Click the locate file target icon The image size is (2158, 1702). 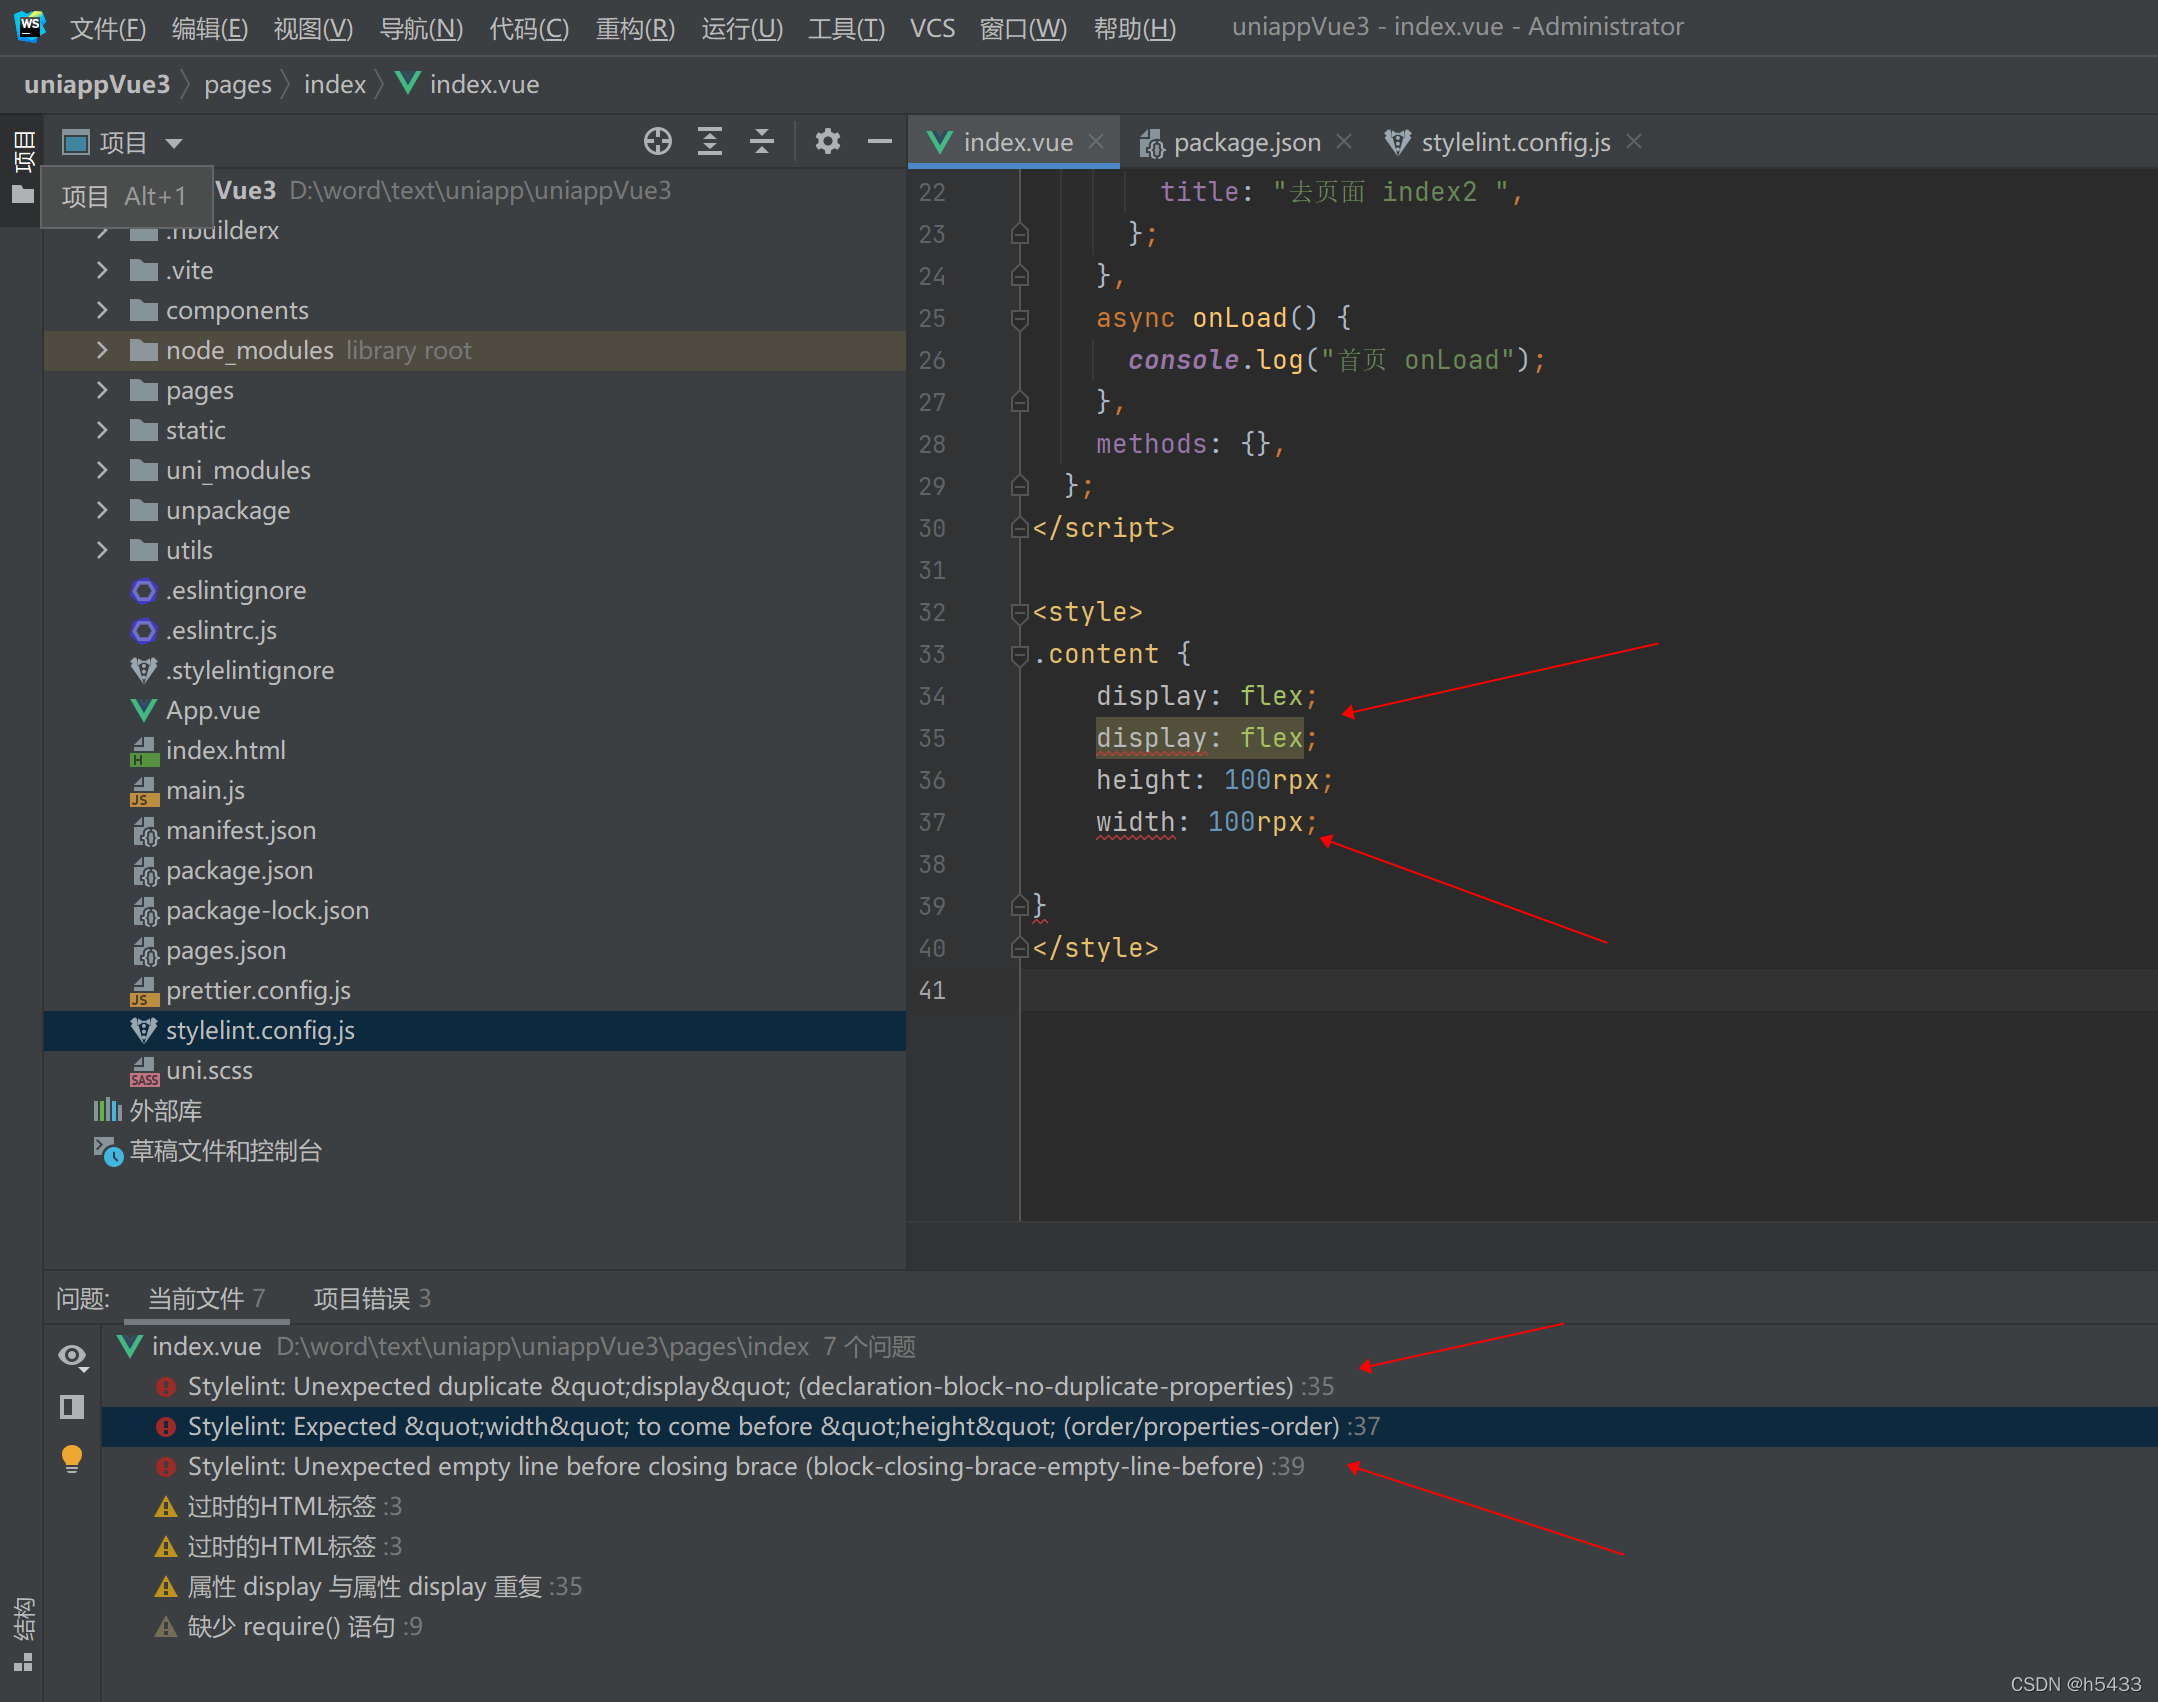pos(657,141)
